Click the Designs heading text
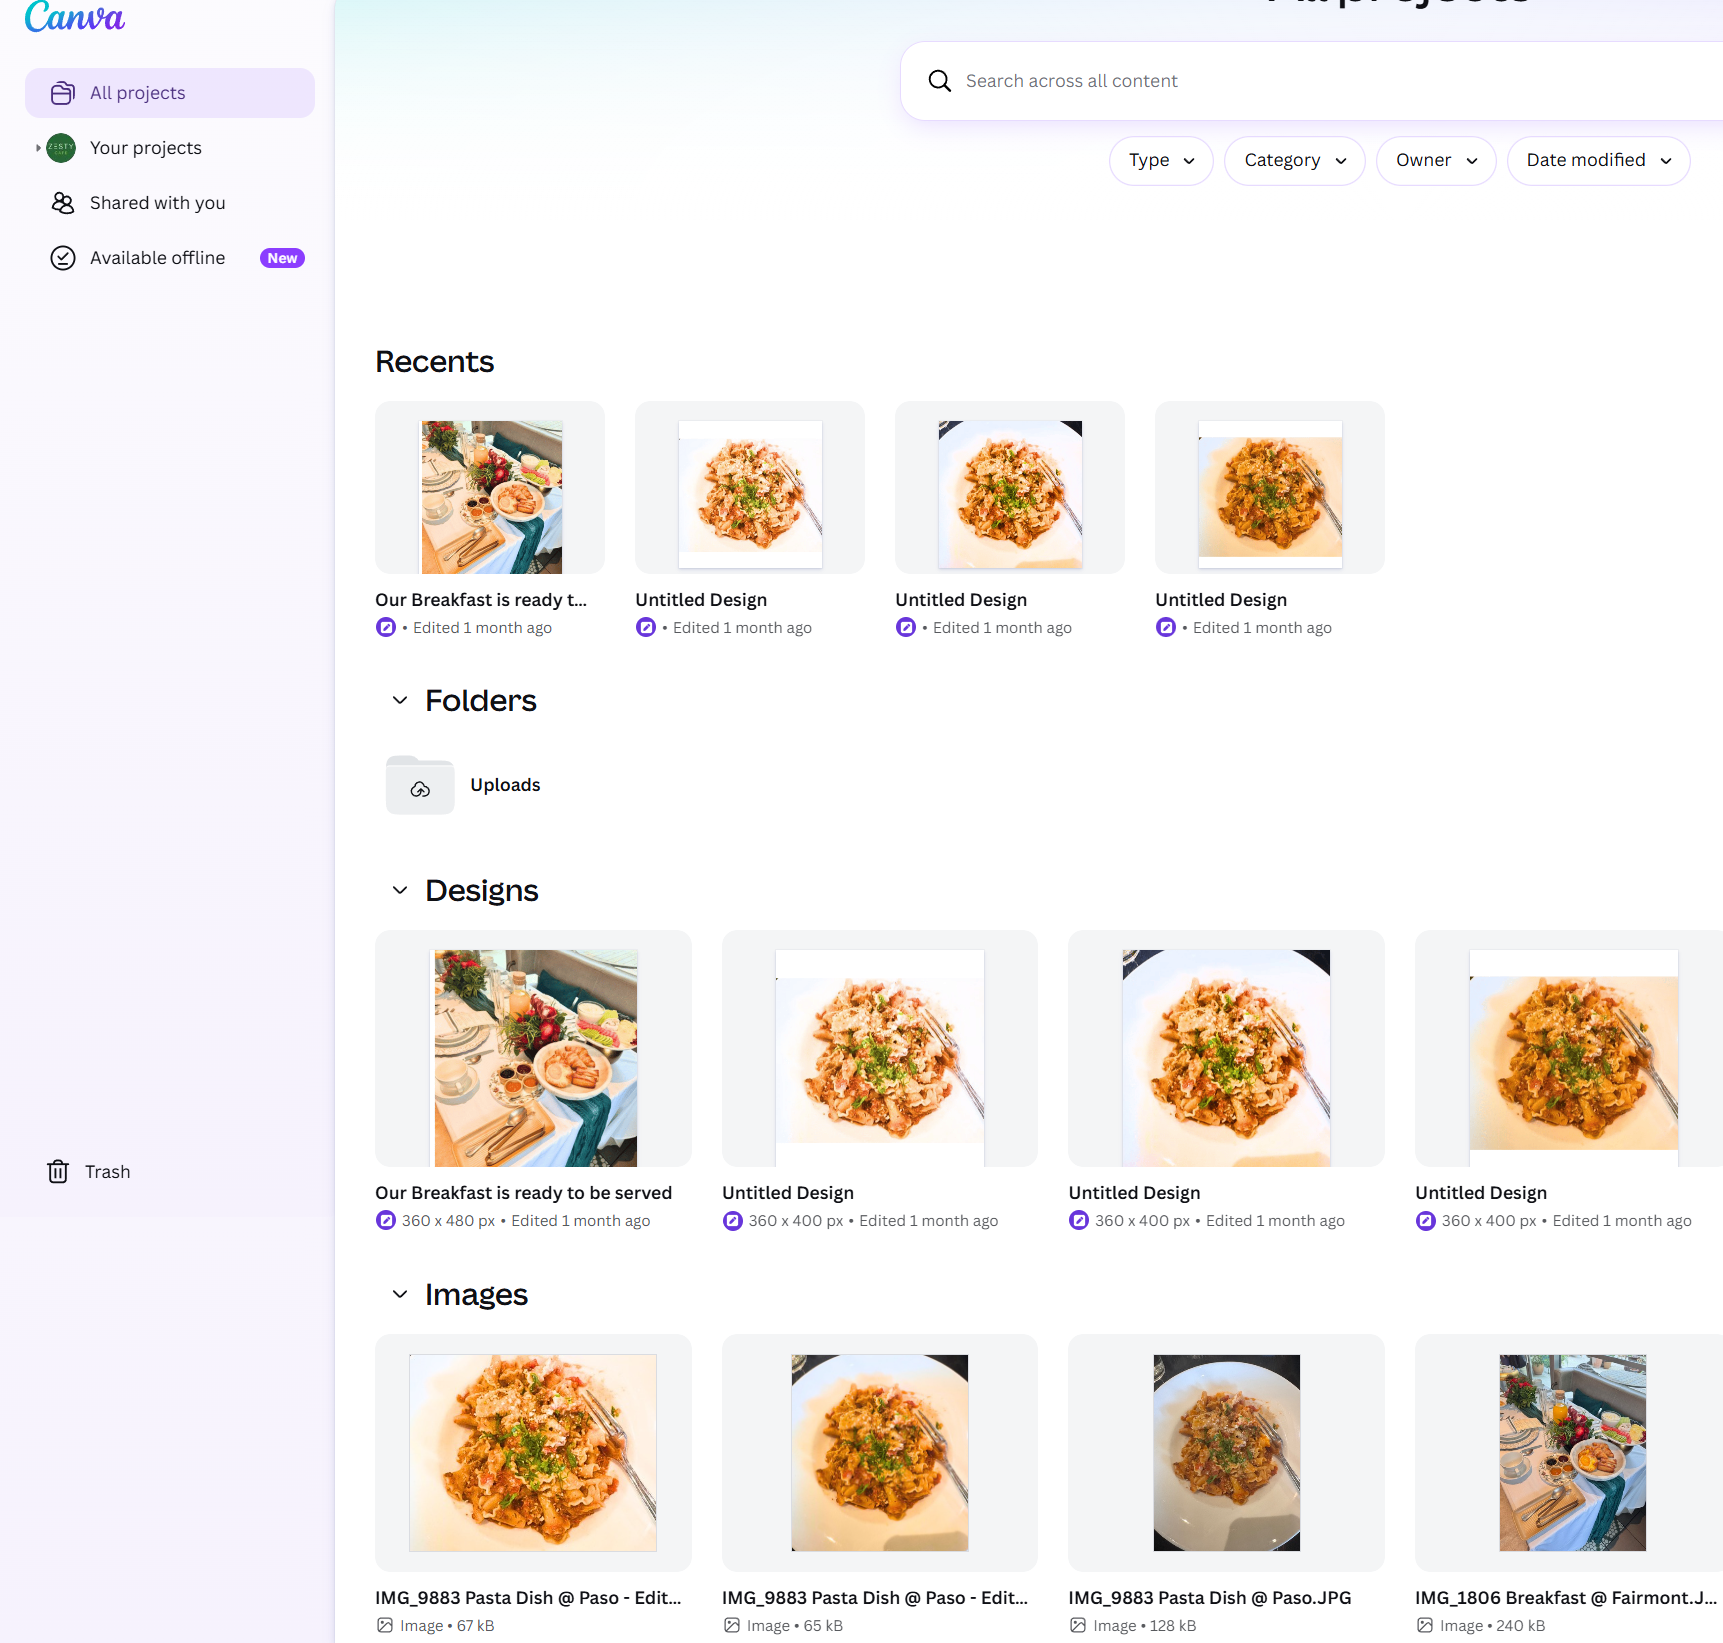The width and height of the screenshot is (1723, 1643). coord(482,891)
